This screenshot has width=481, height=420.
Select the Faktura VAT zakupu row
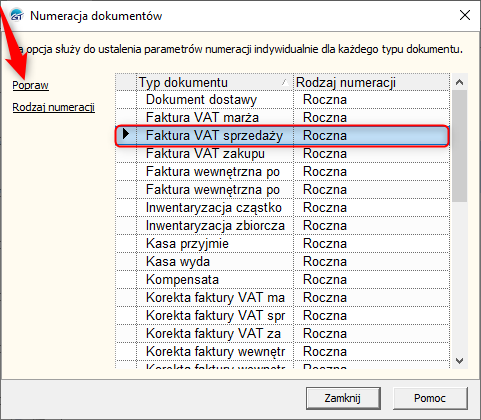283,154
